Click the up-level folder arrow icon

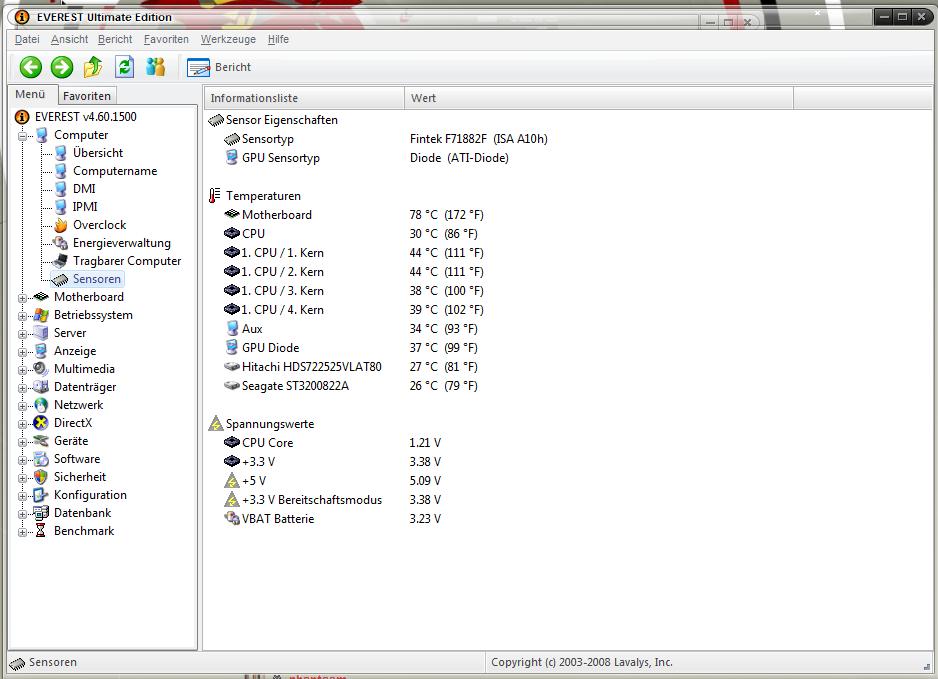point(93,67)
